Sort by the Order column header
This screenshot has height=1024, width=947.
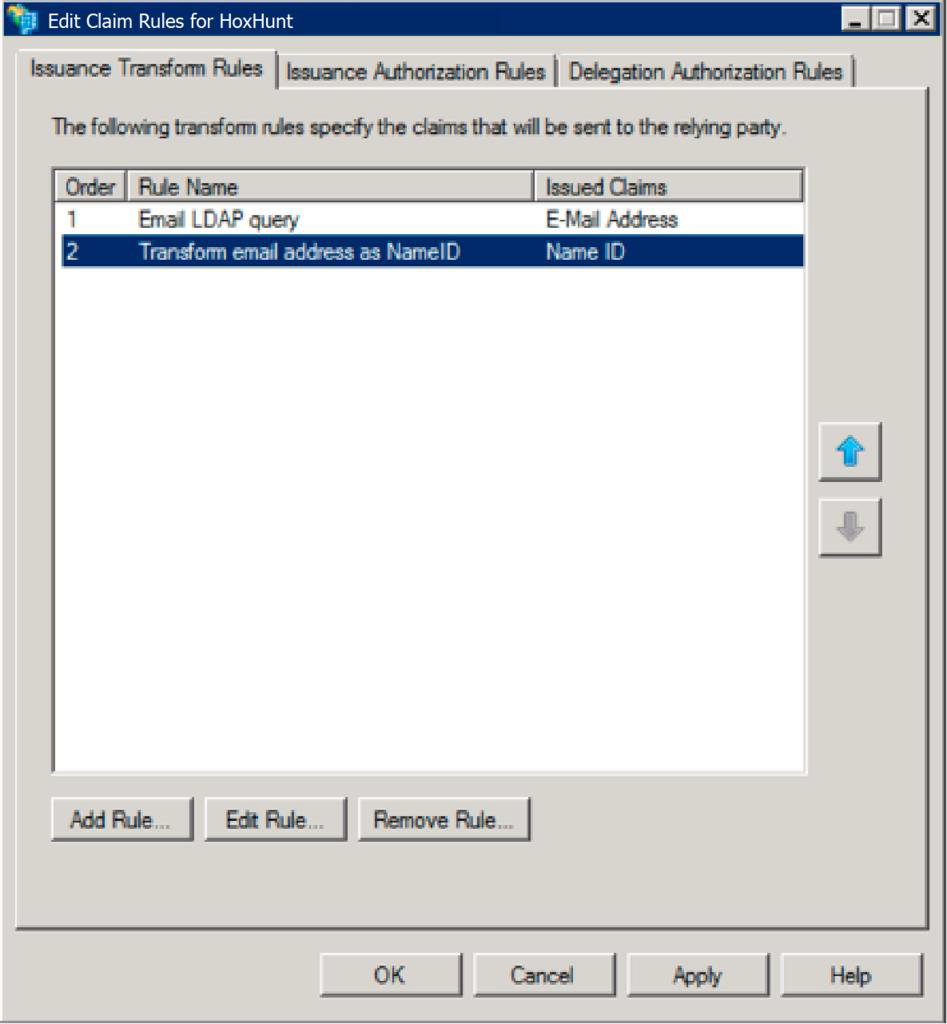tap(90, 187)
